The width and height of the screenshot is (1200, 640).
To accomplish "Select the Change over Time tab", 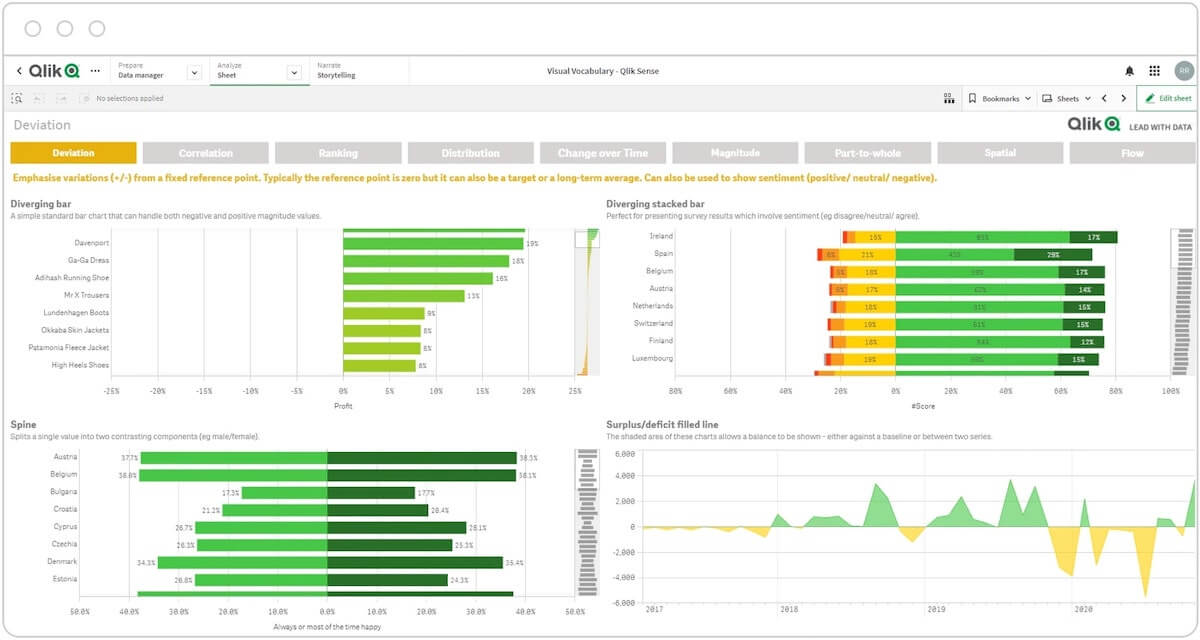I will coord(603,153).
